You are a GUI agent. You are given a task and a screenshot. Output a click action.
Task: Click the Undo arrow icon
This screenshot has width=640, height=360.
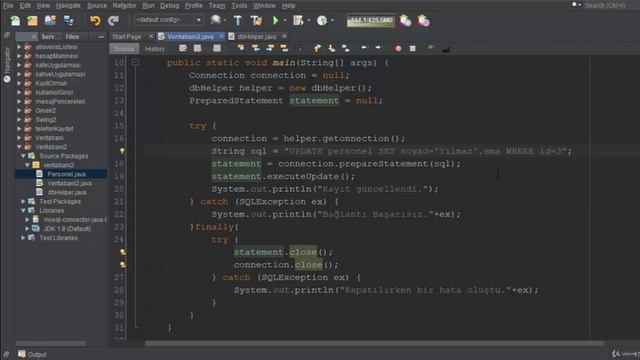coord(95,20)
